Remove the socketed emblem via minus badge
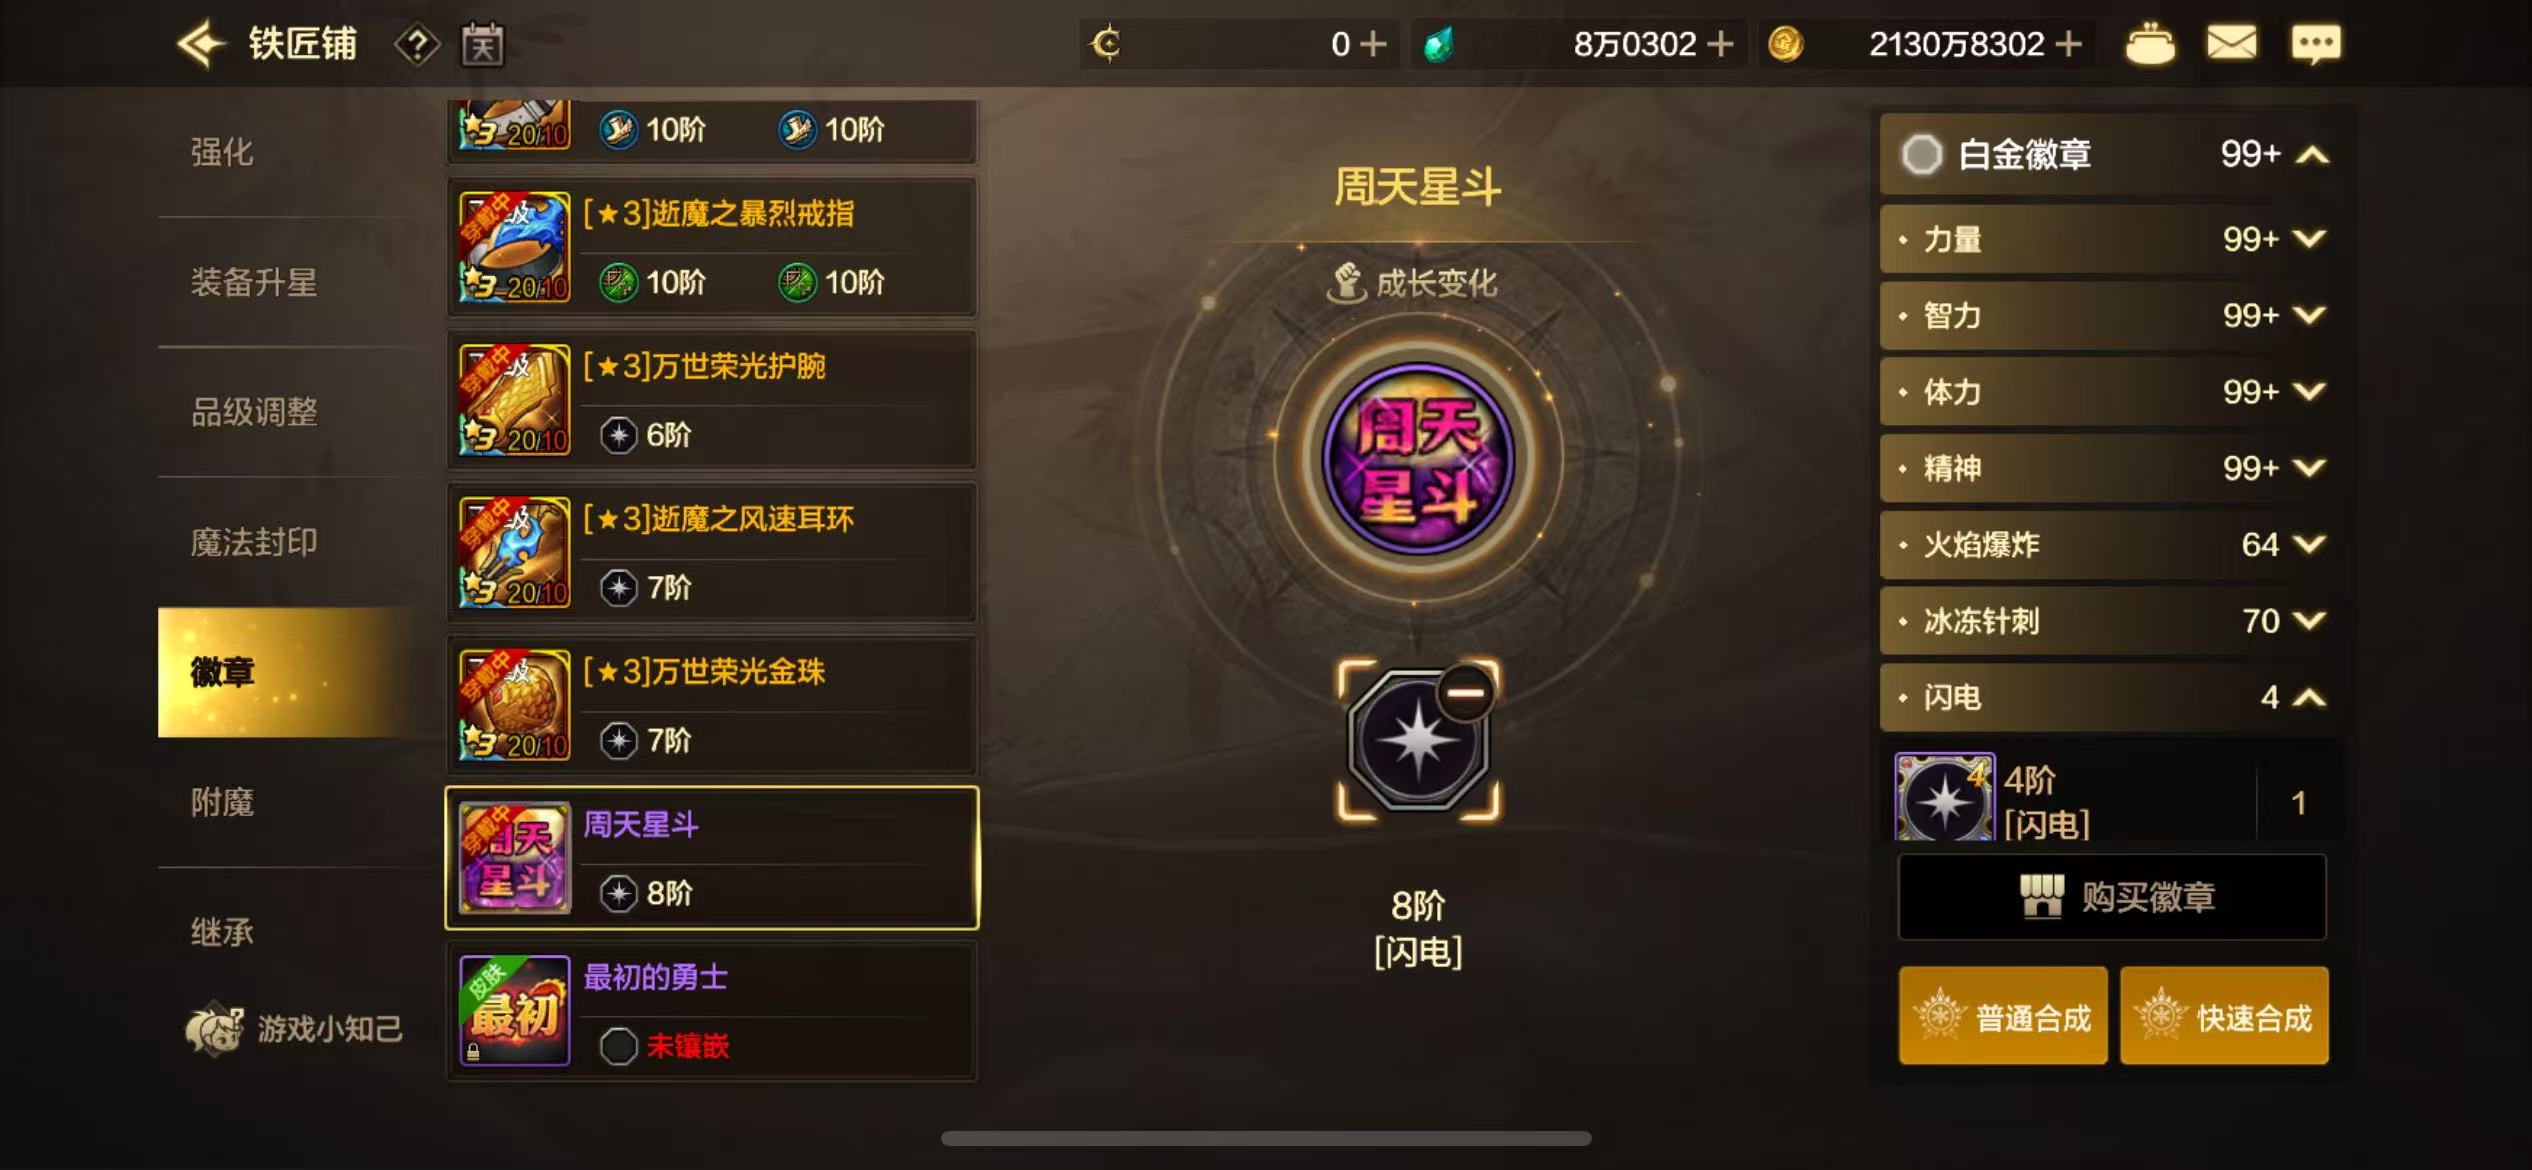The height and width of the screenshot is (1170, 2532). [1465, 692]
